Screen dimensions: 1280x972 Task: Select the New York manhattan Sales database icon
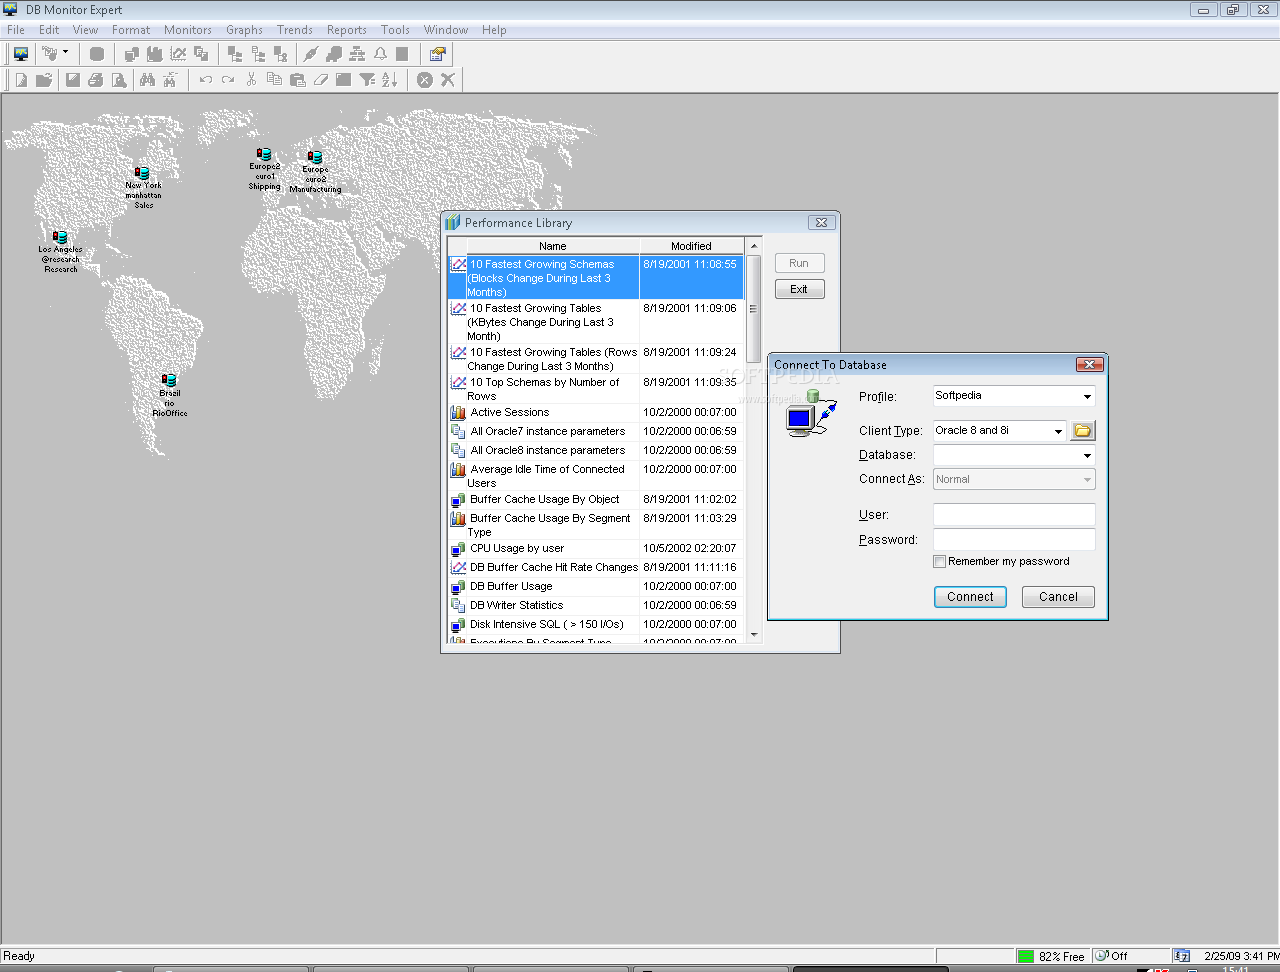pyautogui.click(x=142, y=174)
